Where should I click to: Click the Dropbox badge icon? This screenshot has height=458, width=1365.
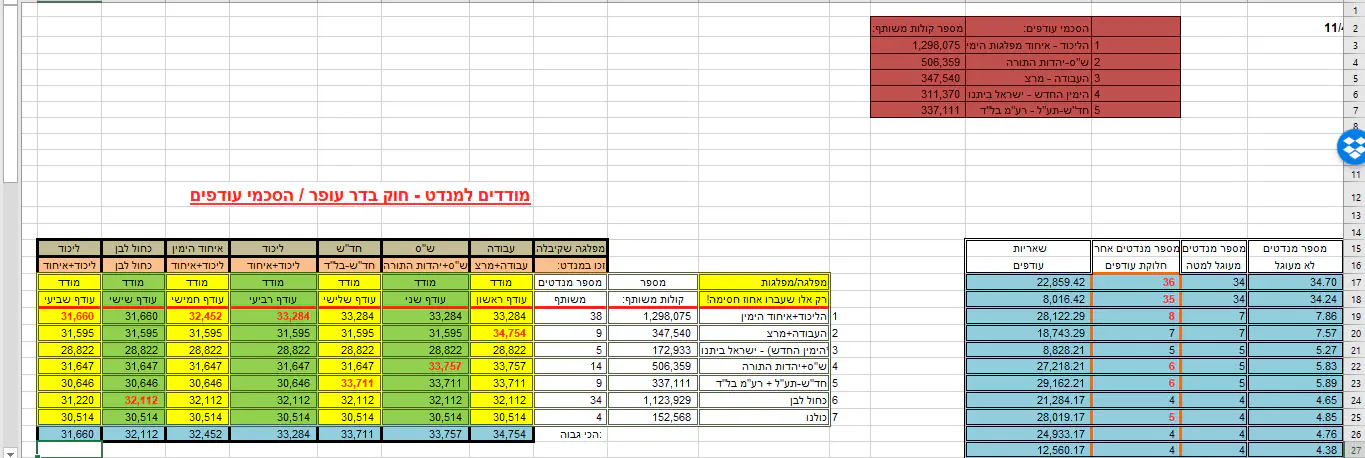[1351, 149]
